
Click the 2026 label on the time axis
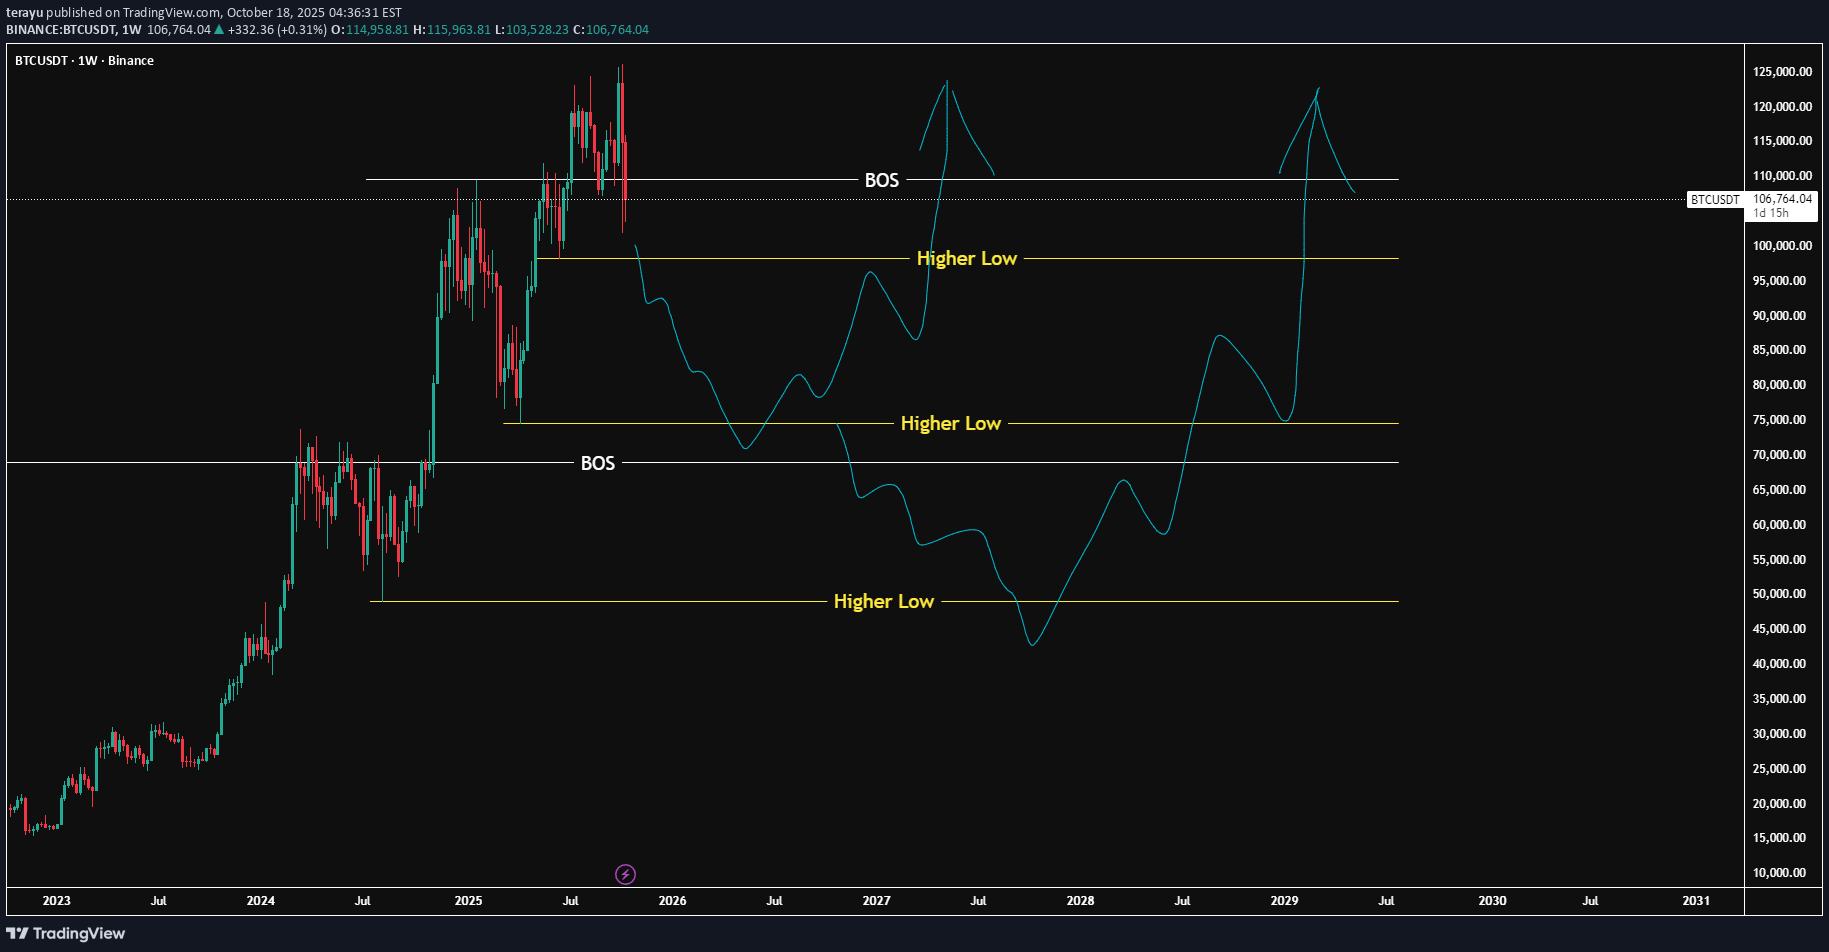point(672,901)
